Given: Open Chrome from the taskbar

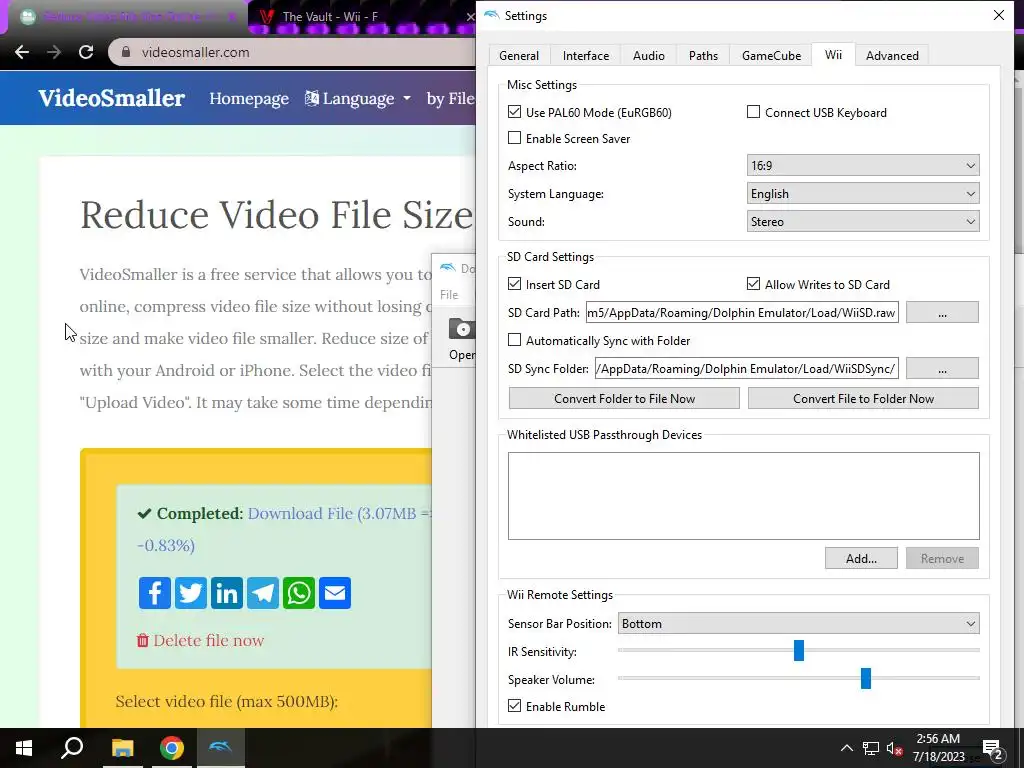Looking at the screenshot, I should point(172,748).
